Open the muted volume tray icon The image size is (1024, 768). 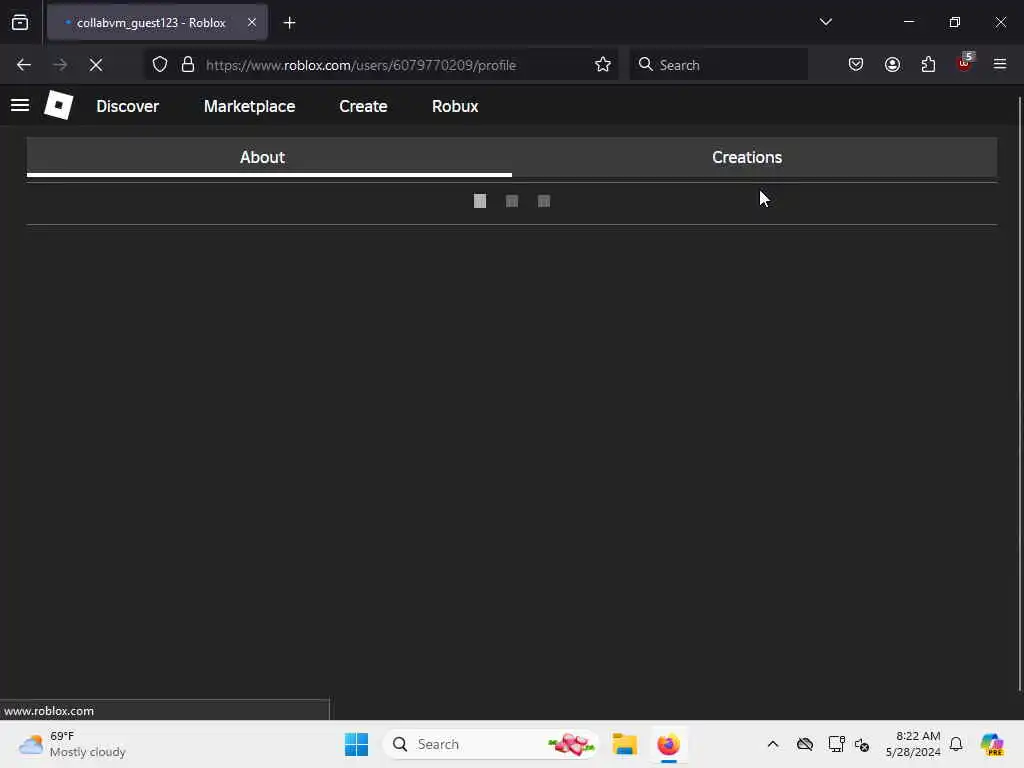[x=862, y=744]
